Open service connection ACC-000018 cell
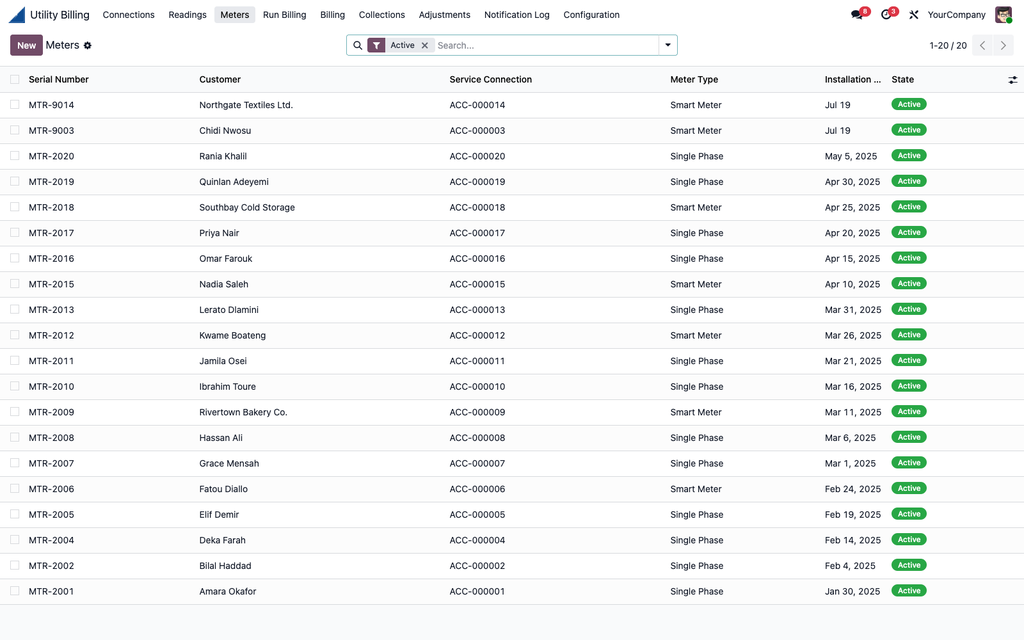Viewport: 1024px width, 640px height. pyautogui.click(x=477, y=208)
